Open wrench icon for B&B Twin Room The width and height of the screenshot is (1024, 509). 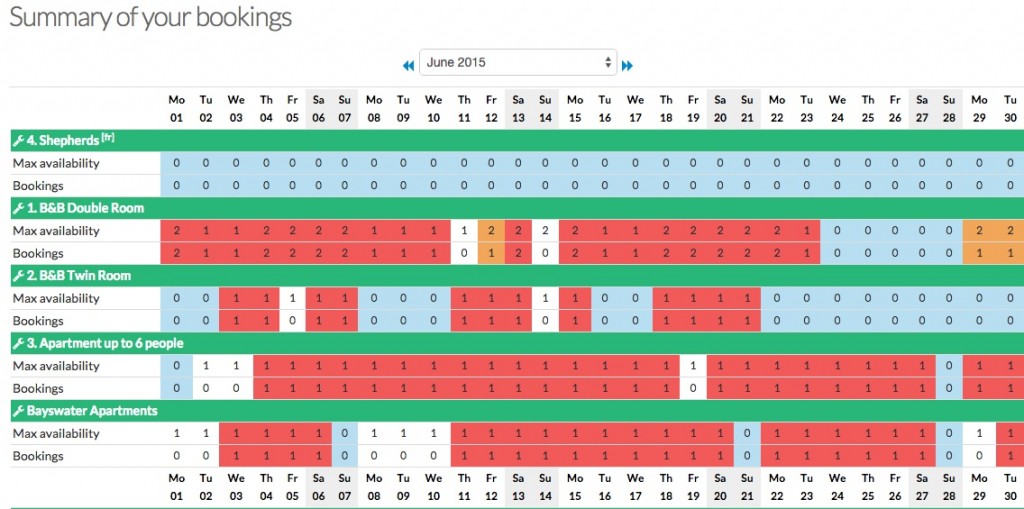pyautogui.click(x=18, y=276)
